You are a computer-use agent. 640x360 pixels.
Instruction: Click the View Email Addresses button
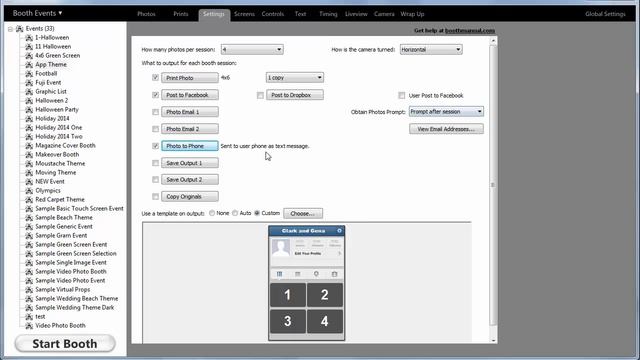point(446,129)
